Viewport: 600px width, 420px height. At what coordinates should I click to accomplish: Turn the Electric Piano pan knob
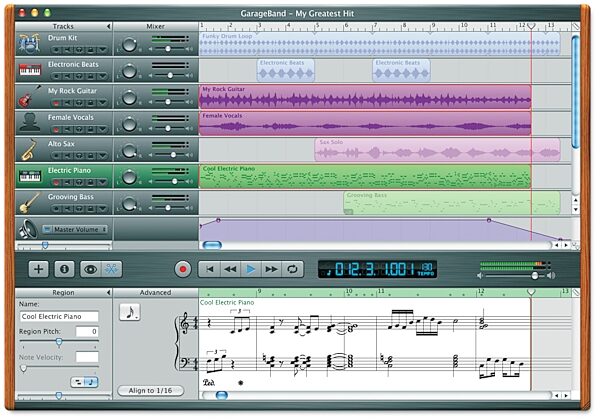[129, 177]
